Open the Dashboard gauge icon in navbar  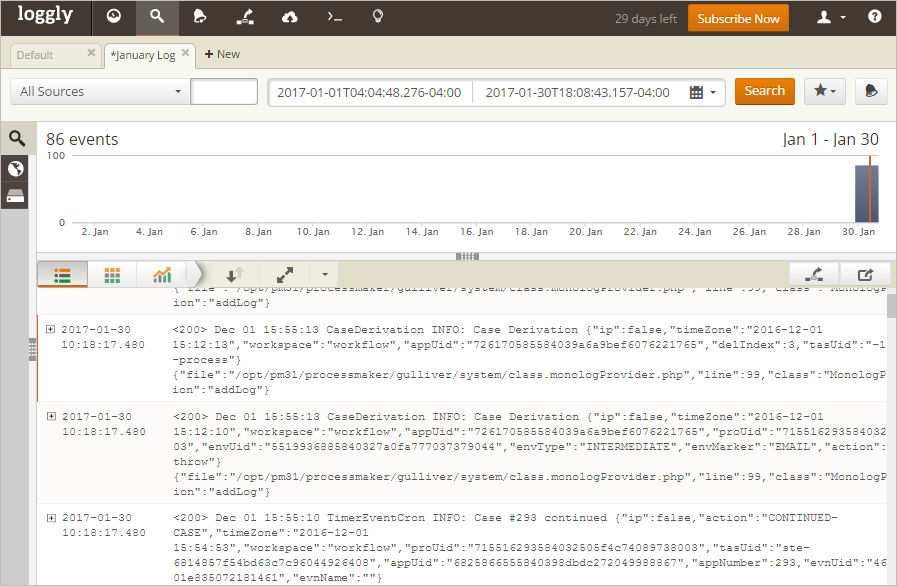coord(114,18)
